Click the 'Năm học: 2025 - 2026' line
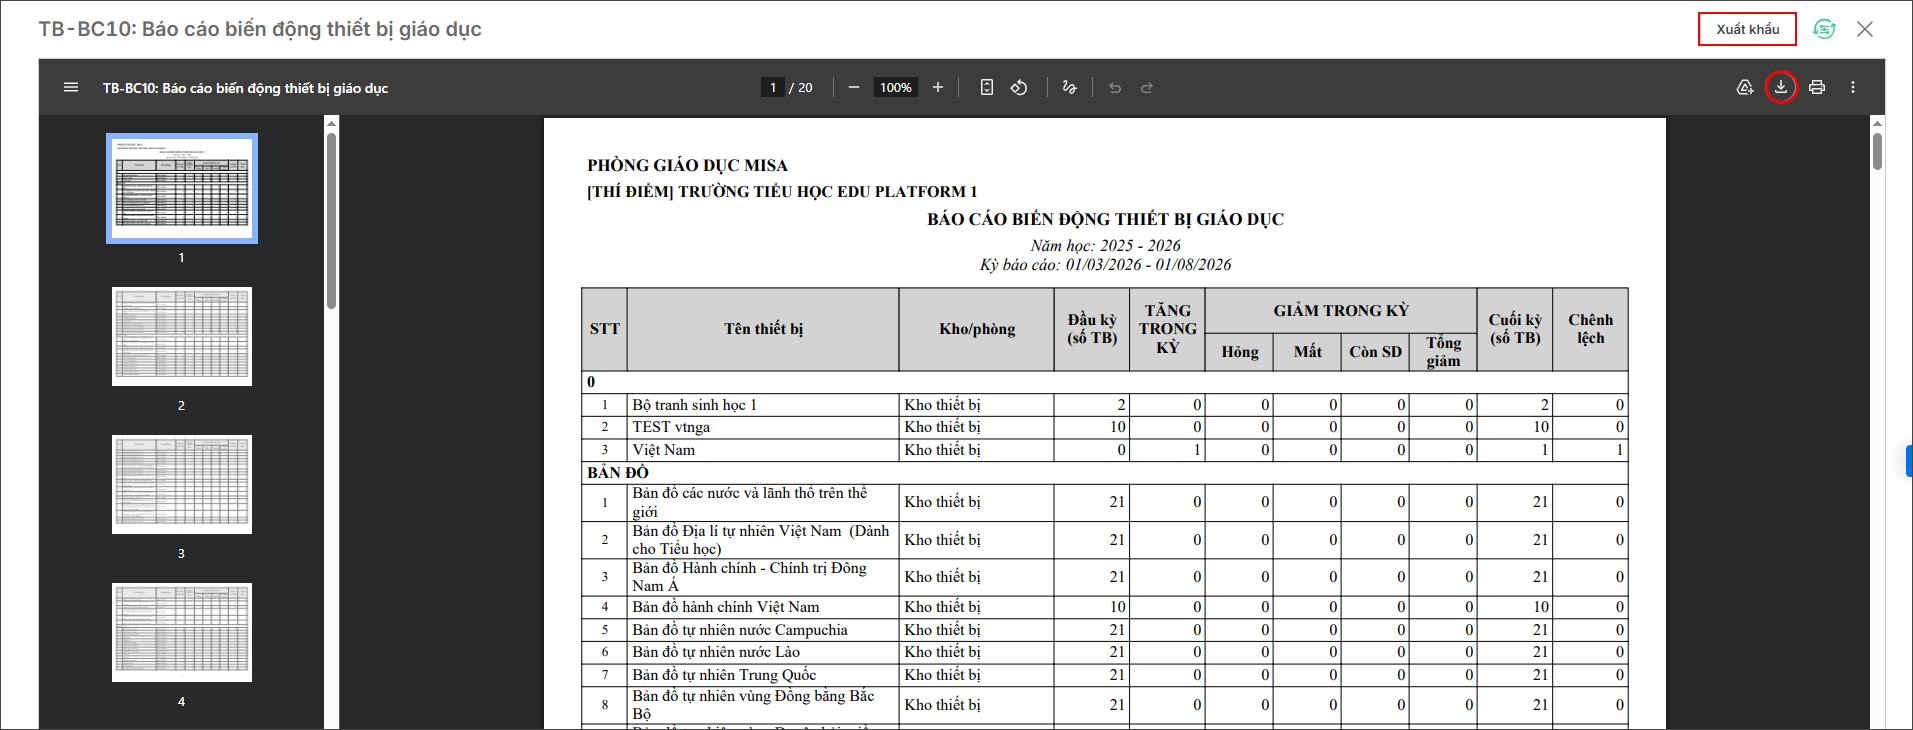The height and width of the screenshot is (730, 1913). pyautogui.click(x=1105, y=246)
